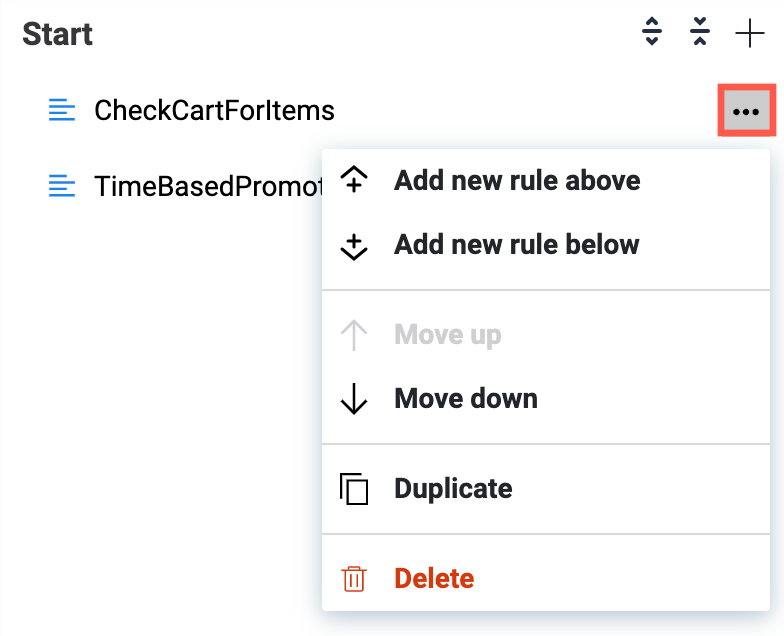Select Duplicate from the context menu
Screen dimensions: 784x636
pos(453,489)
